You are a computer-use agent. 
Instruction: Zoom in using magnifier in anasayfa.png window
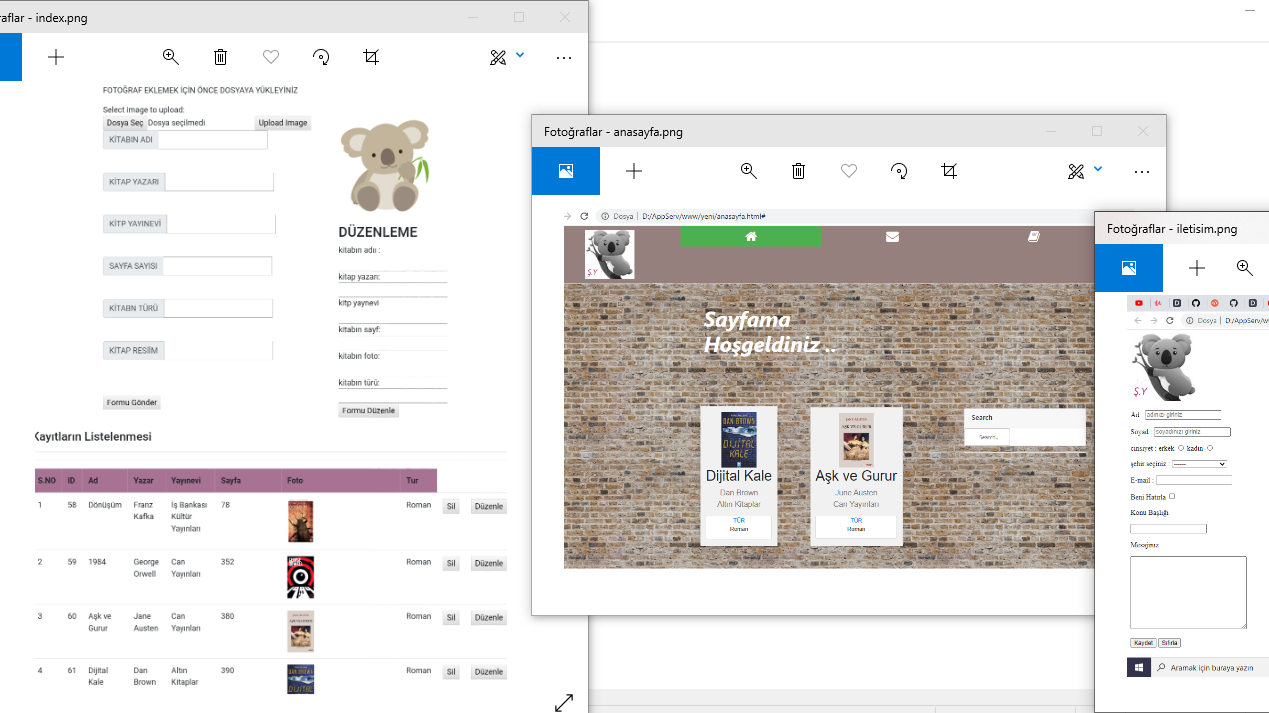749,171
